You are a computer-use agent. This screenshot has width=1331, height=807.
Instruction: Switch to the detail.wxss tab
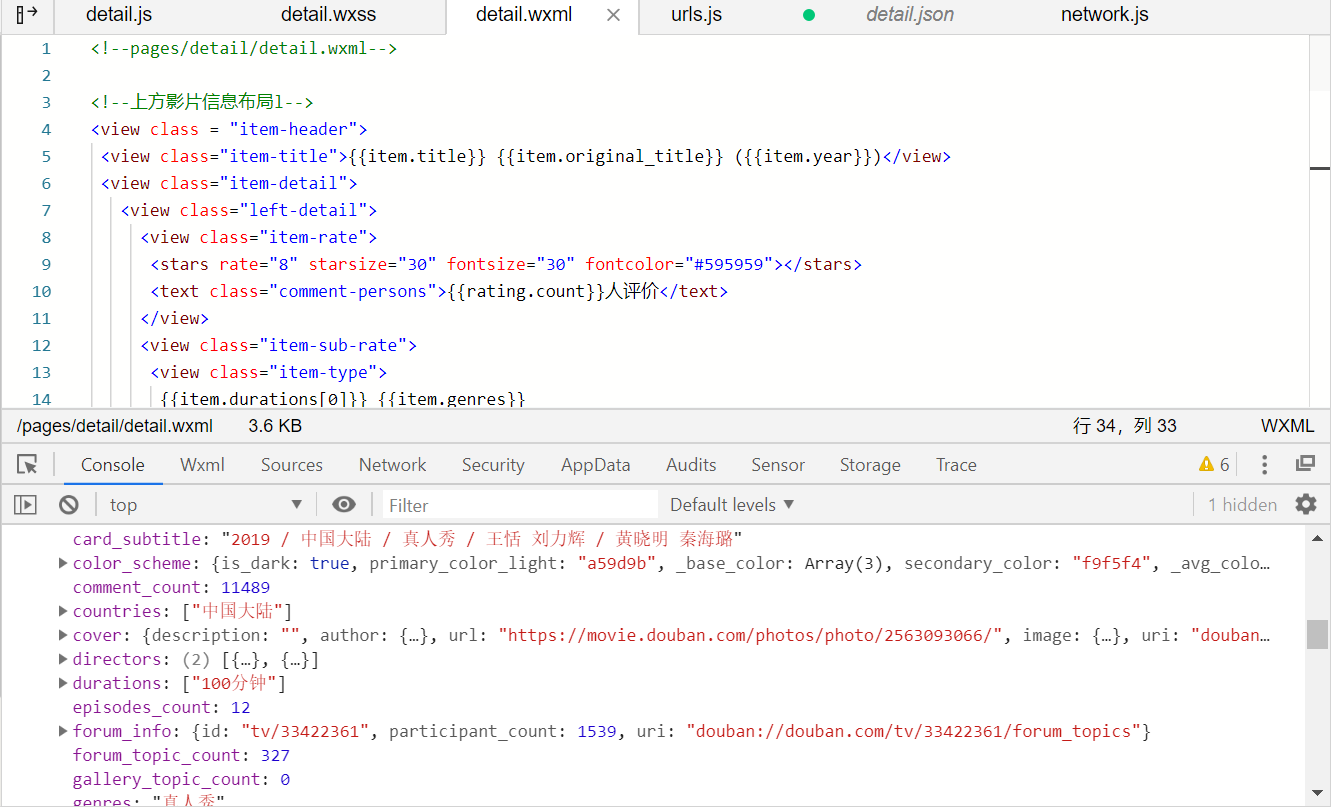pos(328,15)
